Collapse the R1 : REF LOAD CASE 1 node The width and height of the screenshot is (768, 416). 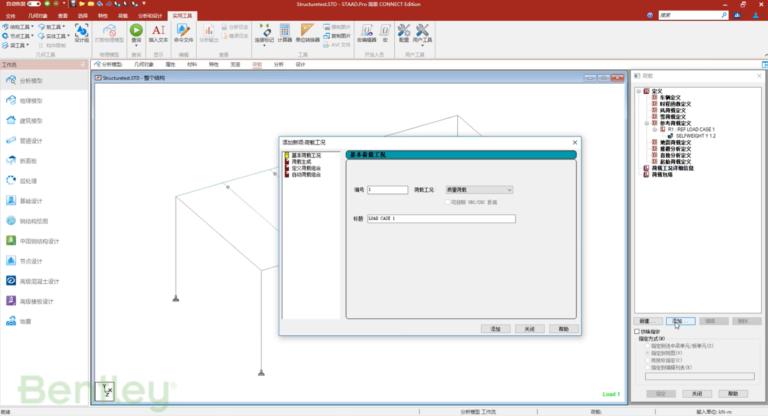[655, 129]
